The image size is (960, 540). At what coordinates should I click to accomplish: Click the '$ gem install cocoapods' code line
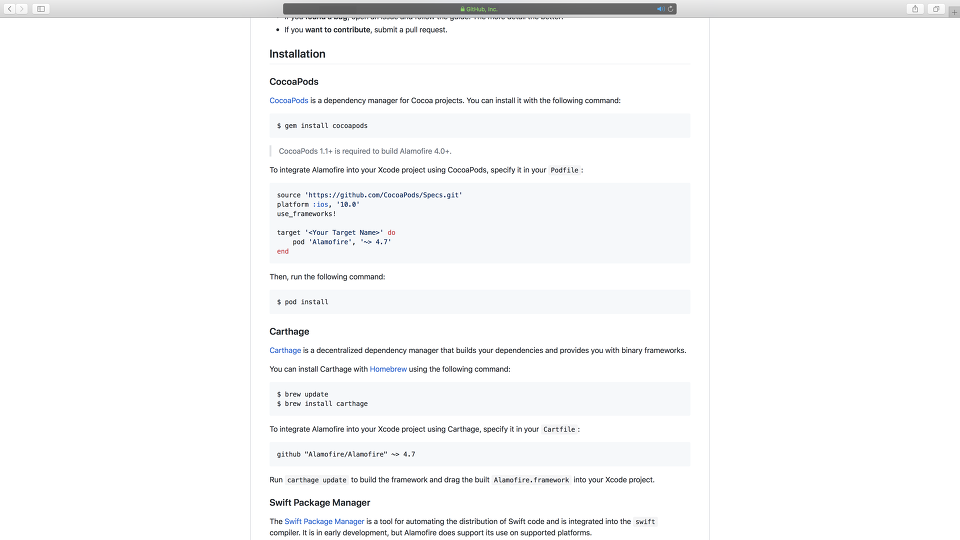(x=322, y=126)
